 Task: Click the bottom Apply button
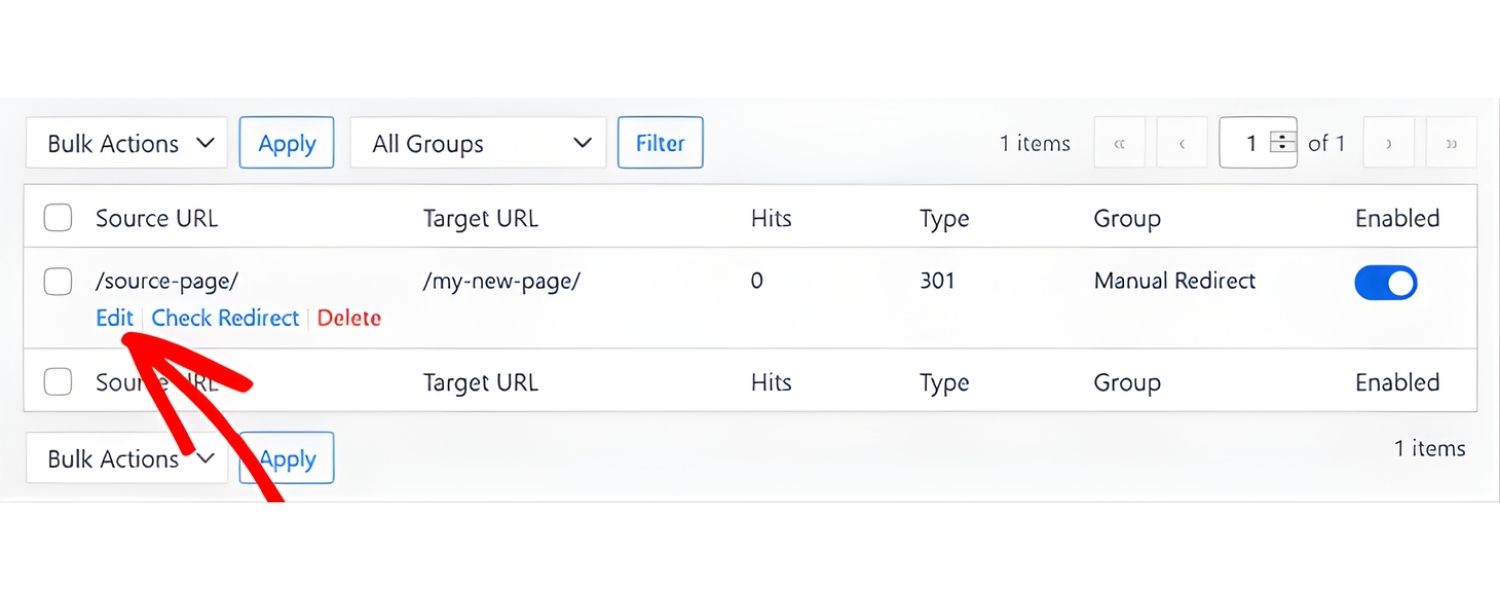click(286, 458)
